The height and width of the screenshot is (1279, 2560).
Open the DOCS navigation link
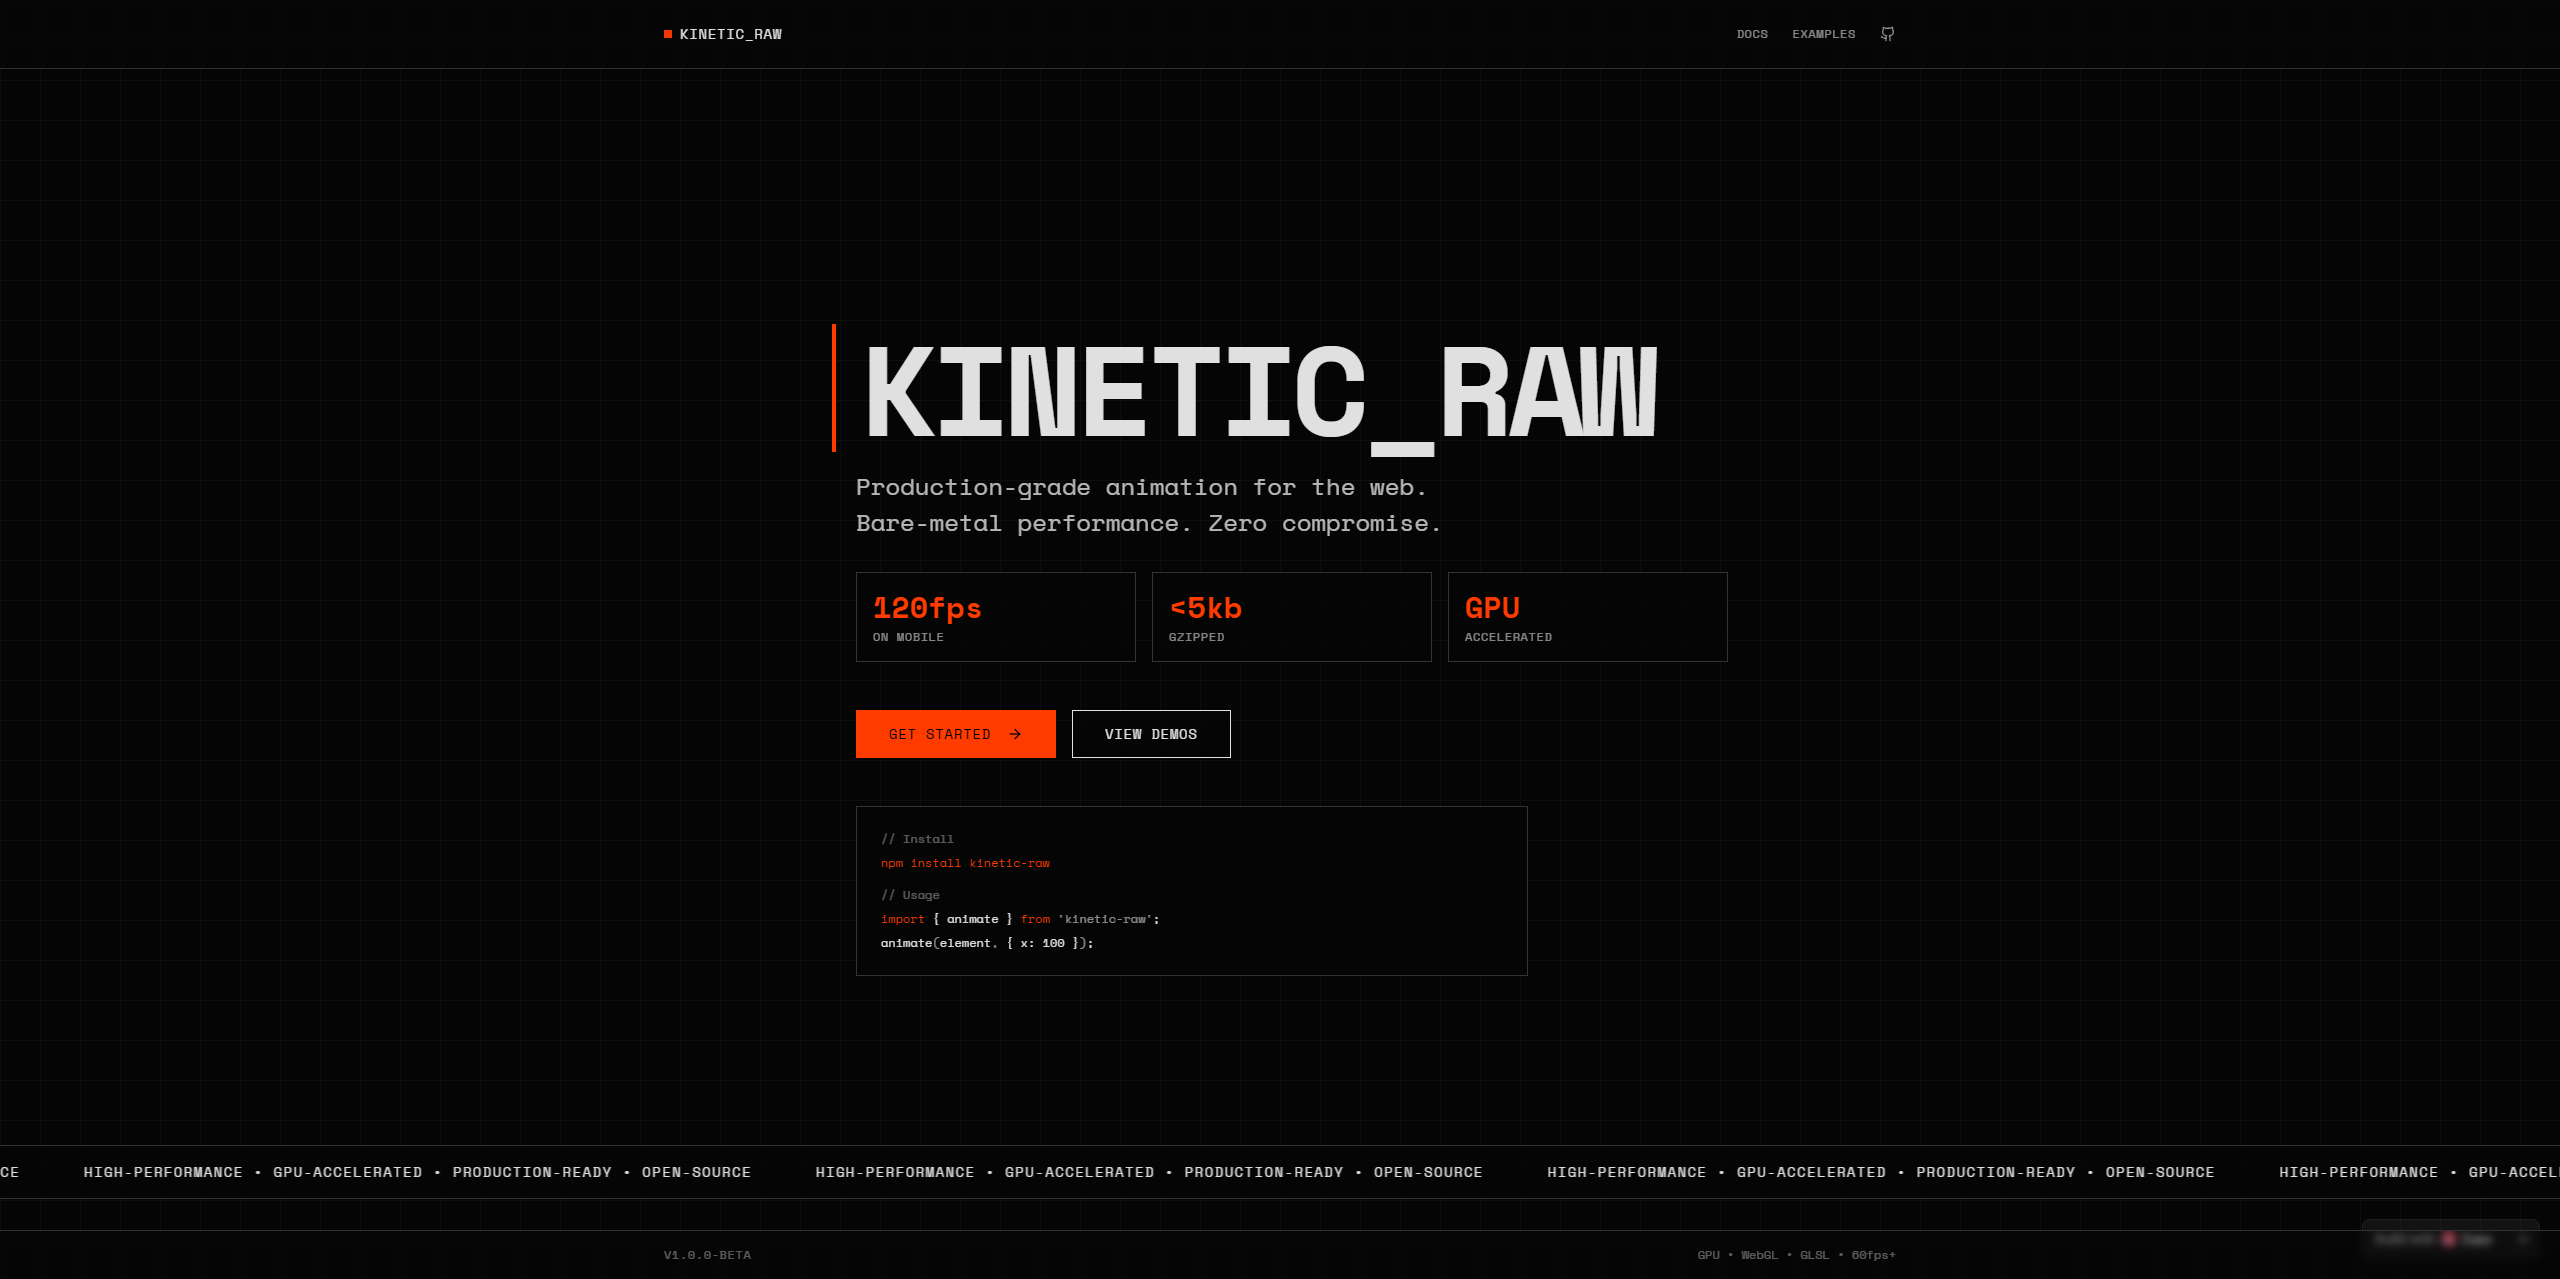[x=1752, y=34]
